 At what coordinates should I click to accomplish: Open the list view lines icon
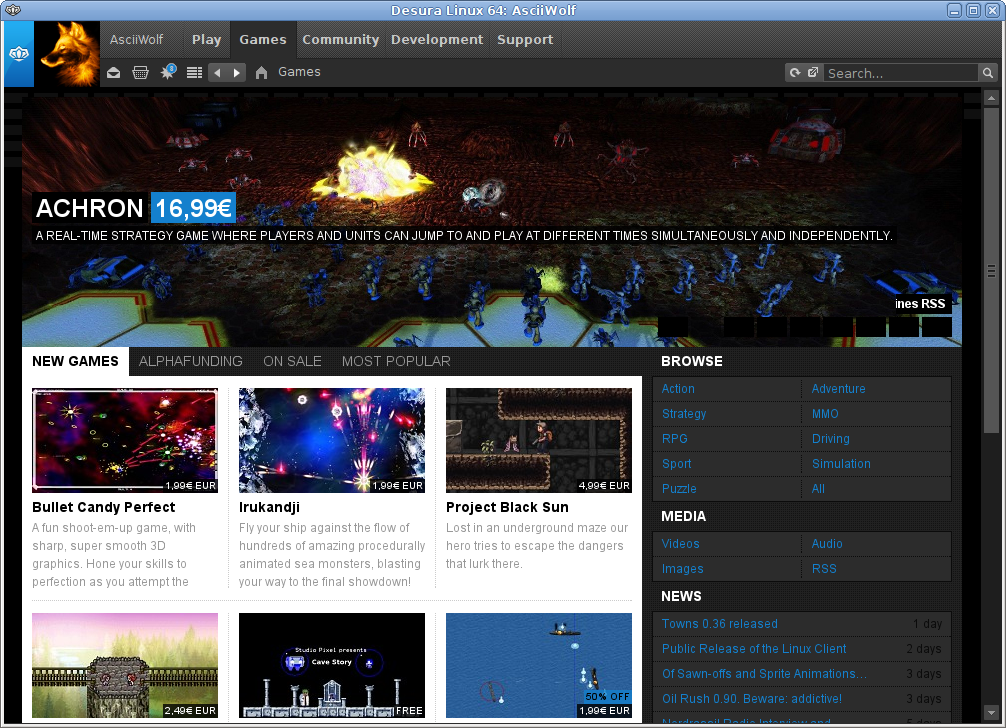click(x=194, y=72)
